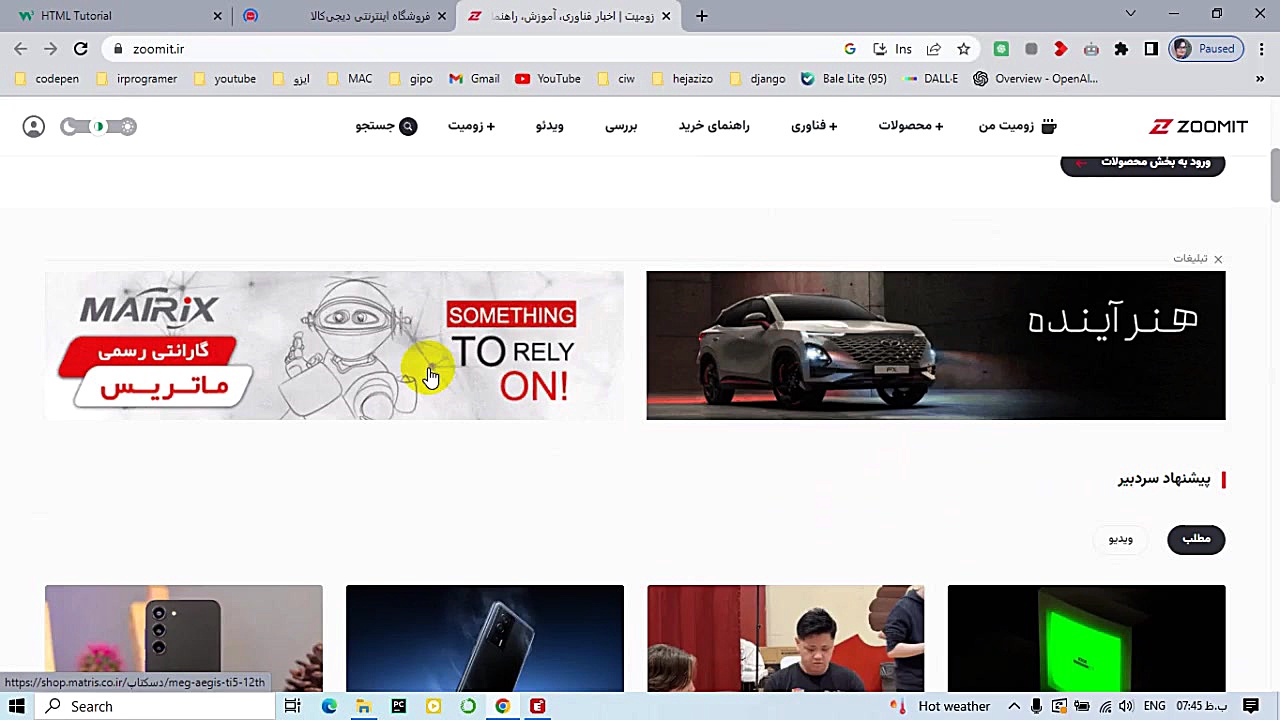Open زومیت من coffee cup link
Viewport: 1280px width, 720px height.
[x=1017, y=126]
